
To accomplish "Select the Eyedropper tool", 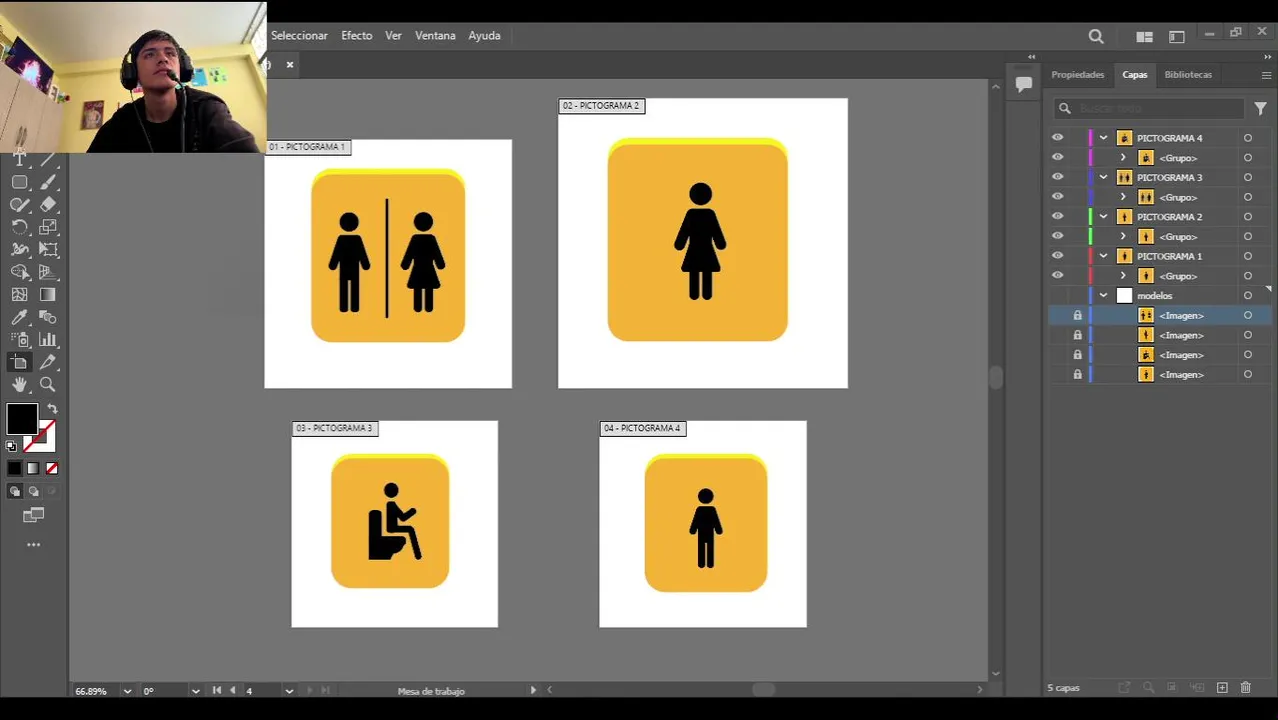I will 19,317.
